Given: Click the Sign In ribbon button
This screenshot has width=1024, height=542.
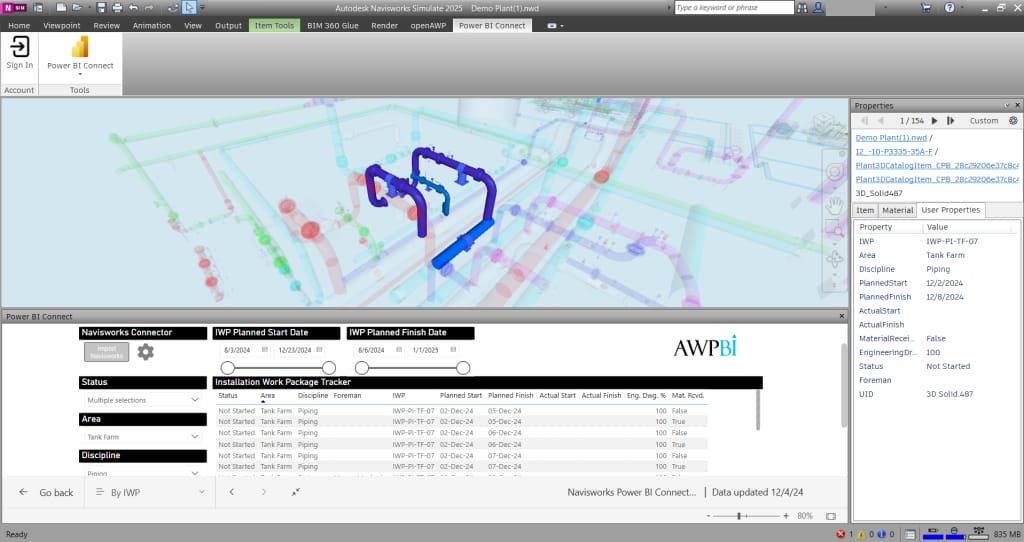Looking at the screenshot, I should pyautogui.click(x=20, y=52).
